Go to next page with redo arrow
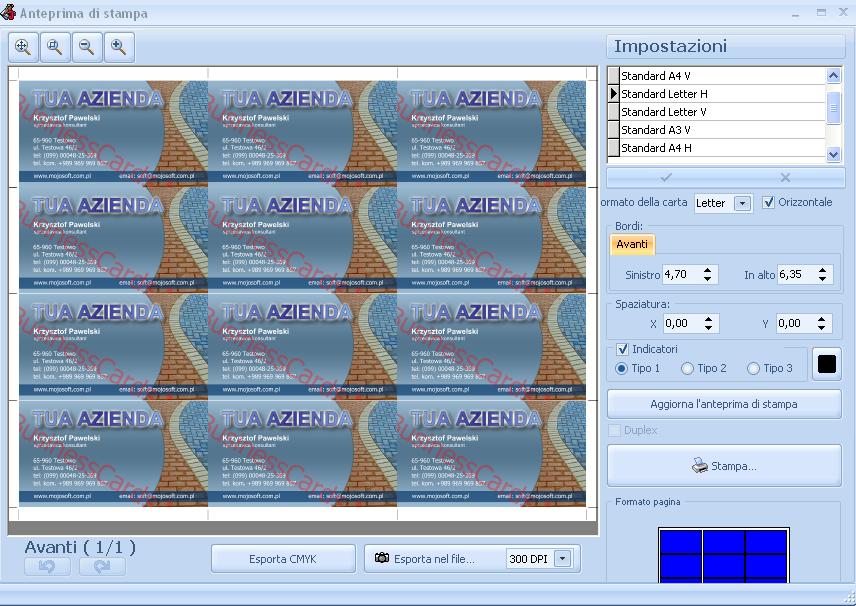Screen dimensions: 856x606 tap(102, 567)
